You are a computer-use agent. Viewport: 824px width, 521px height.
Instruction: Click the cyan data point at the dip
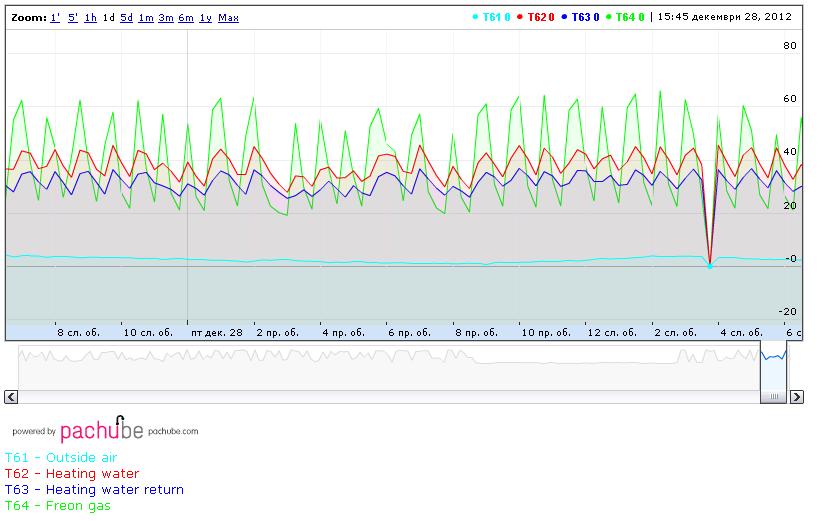(710, 266)
